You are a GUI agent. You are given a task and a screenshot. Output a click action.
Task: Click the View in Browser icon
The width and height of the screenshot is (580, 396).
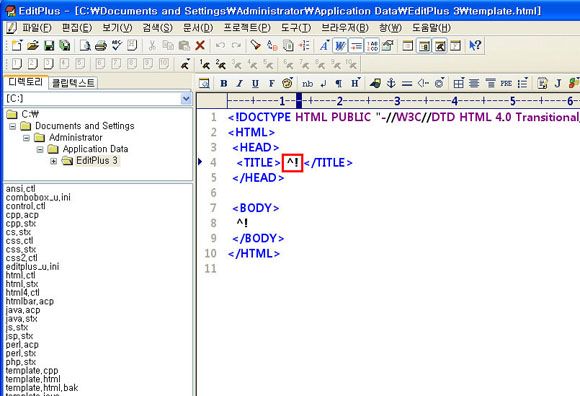(204, 84)
